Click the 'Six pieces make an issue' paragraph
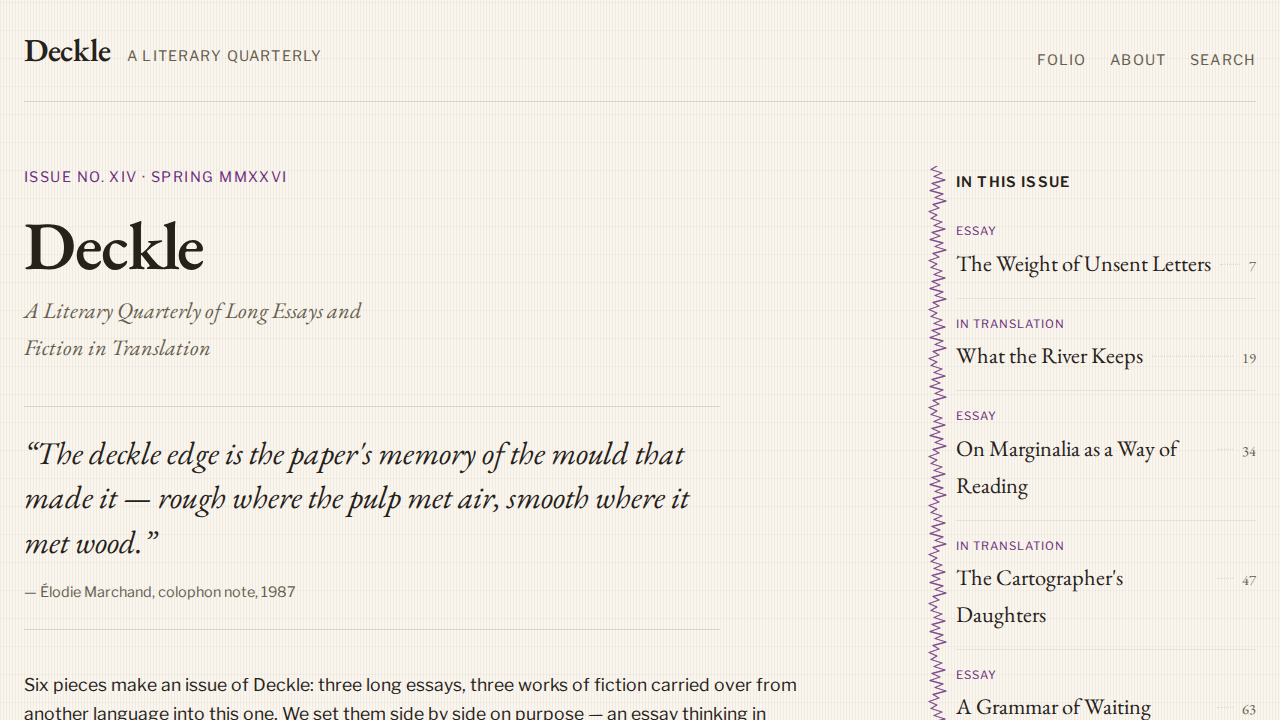The width and height of the screenshot is (1280, 720). click(x=410, y=698)
